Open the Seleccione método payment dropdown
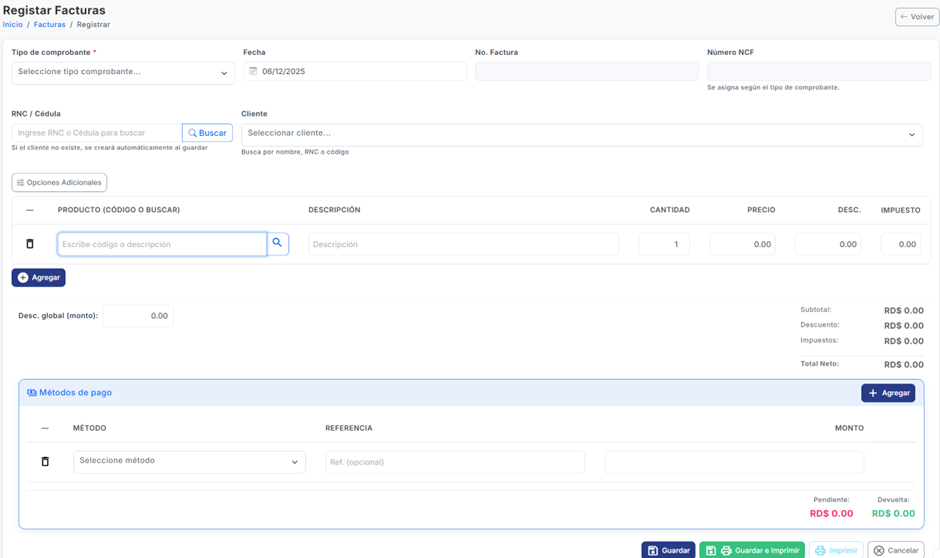Screen dimensions: 940x558 (189, 461)
